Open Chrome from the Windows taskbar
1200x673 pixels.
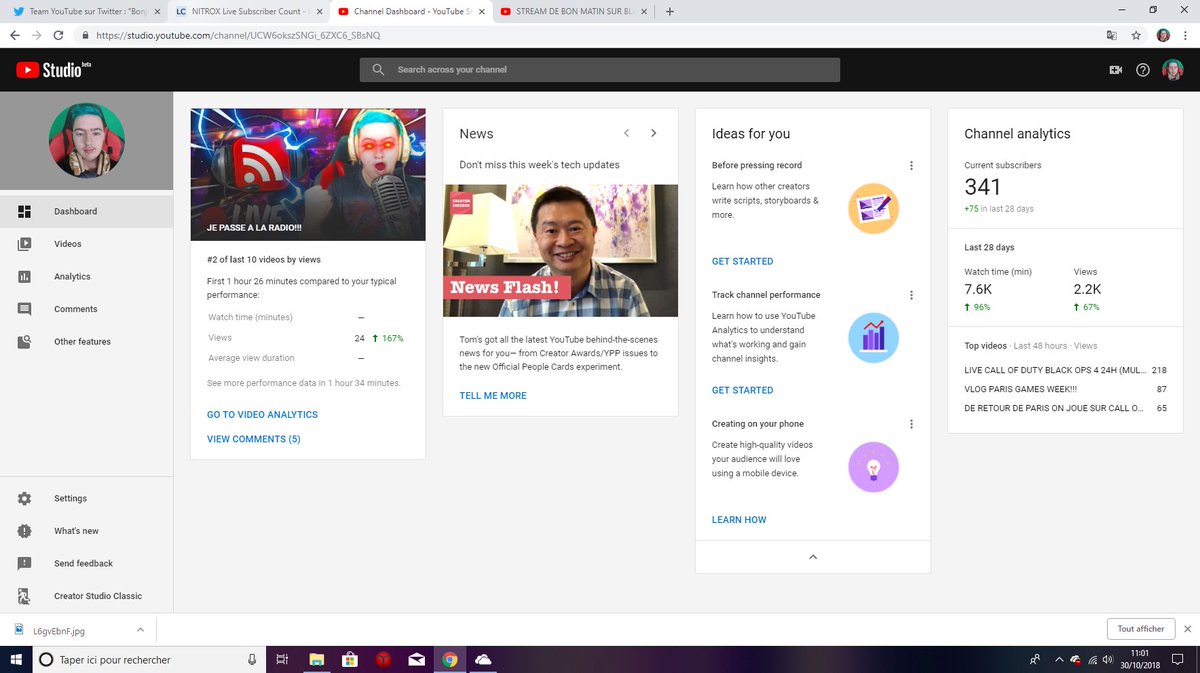click(450, 659)
